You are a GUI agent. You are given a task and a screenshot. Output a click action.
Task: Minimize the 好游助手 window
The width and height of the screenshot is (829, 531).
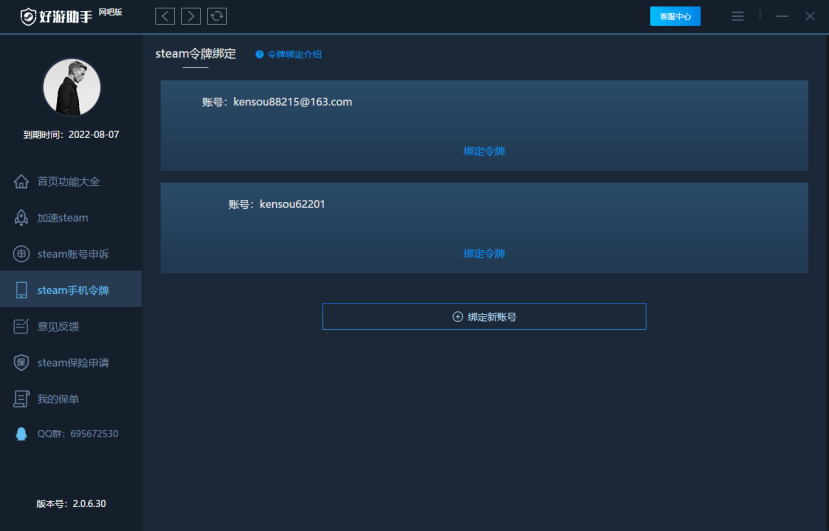tap(782, 16)
